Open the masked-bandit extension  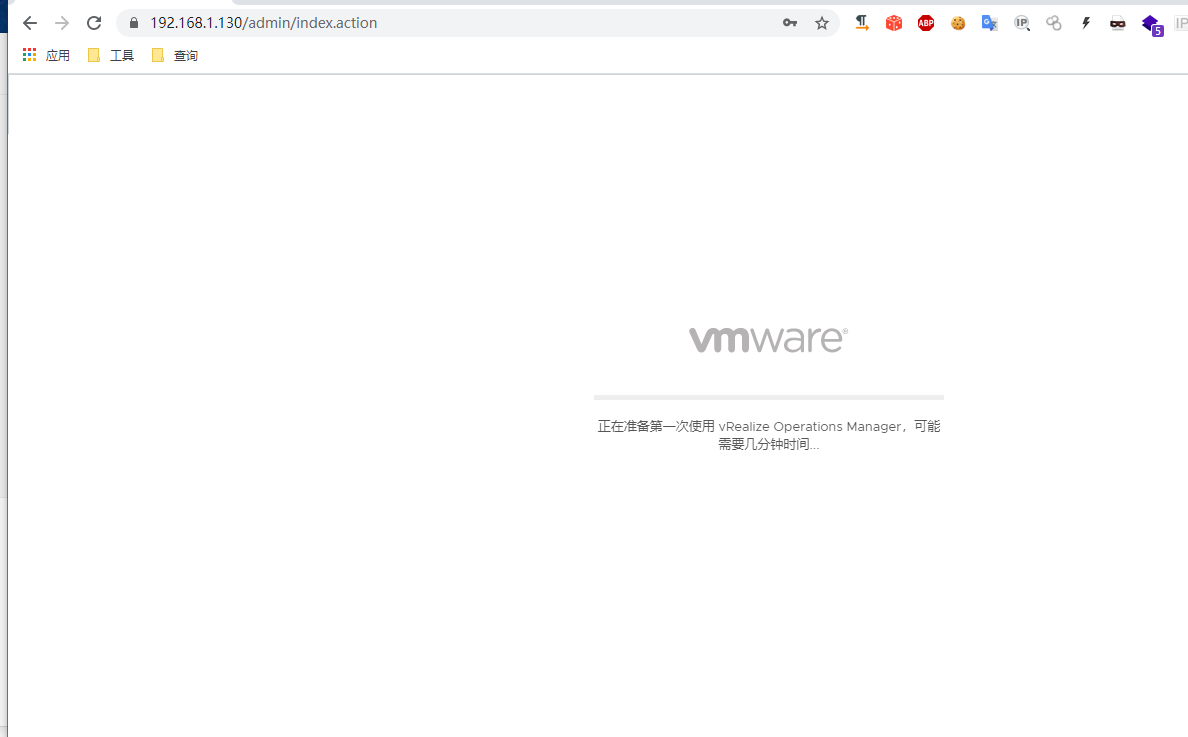coord(1118,23)
